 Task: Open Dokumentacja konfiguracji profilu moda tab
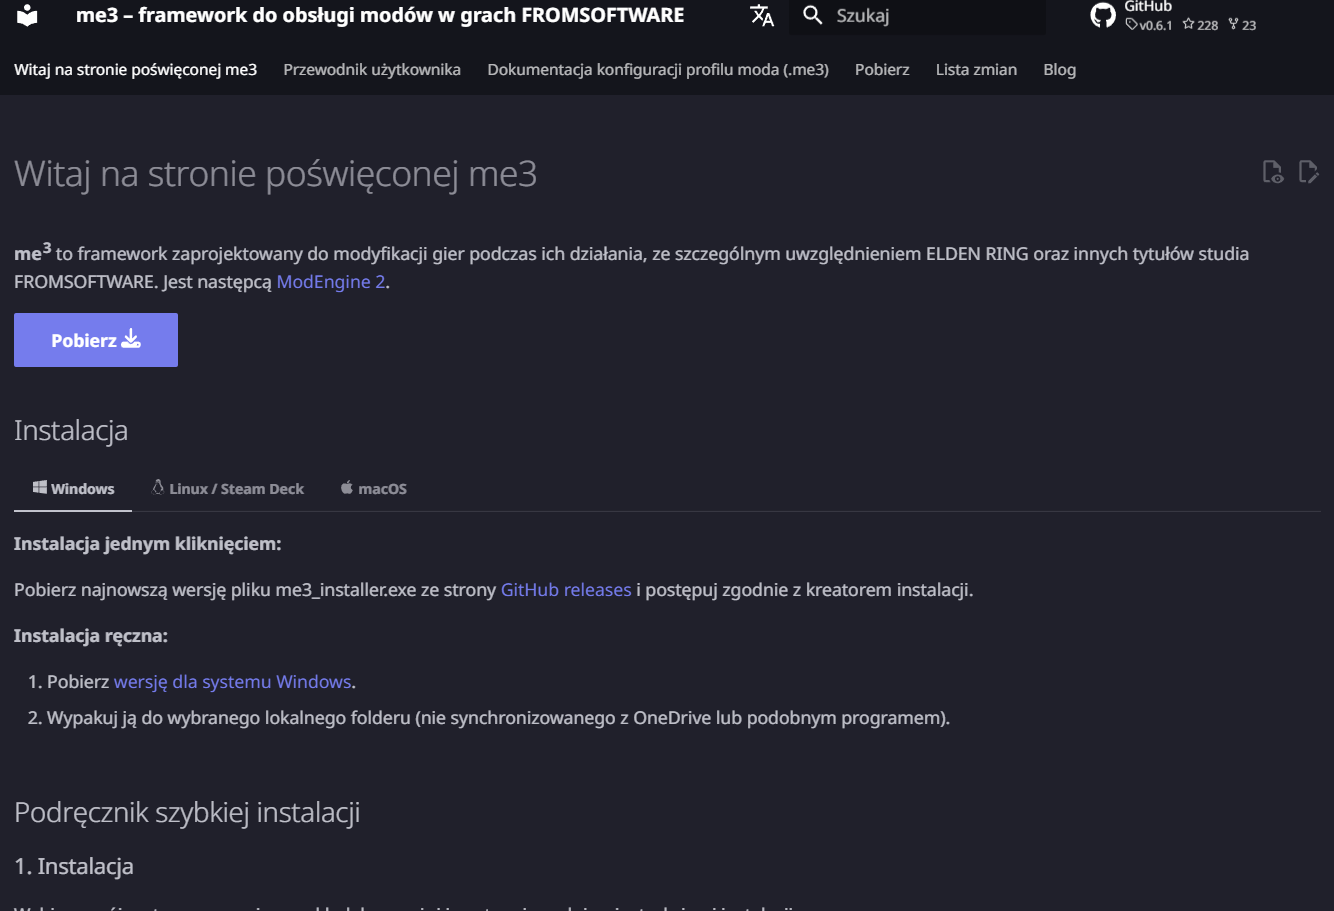658,69
